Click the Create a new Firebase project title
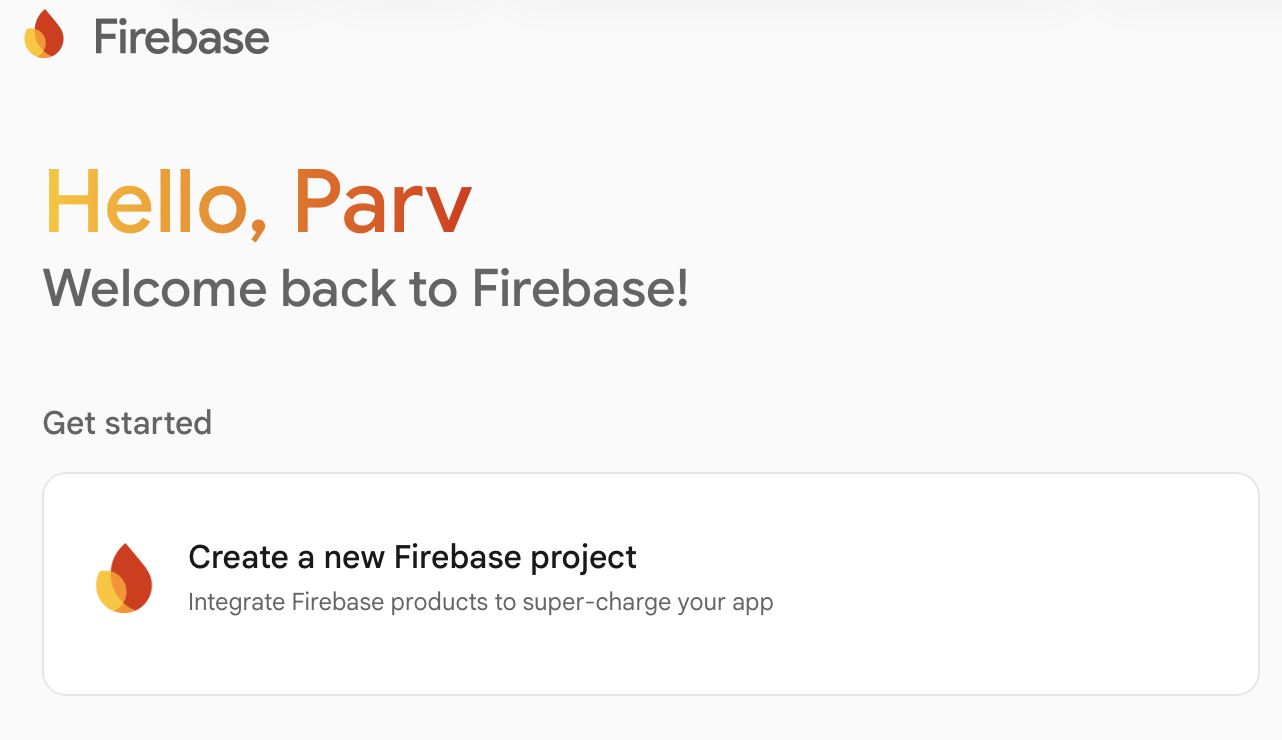 (x=412, y=557)
